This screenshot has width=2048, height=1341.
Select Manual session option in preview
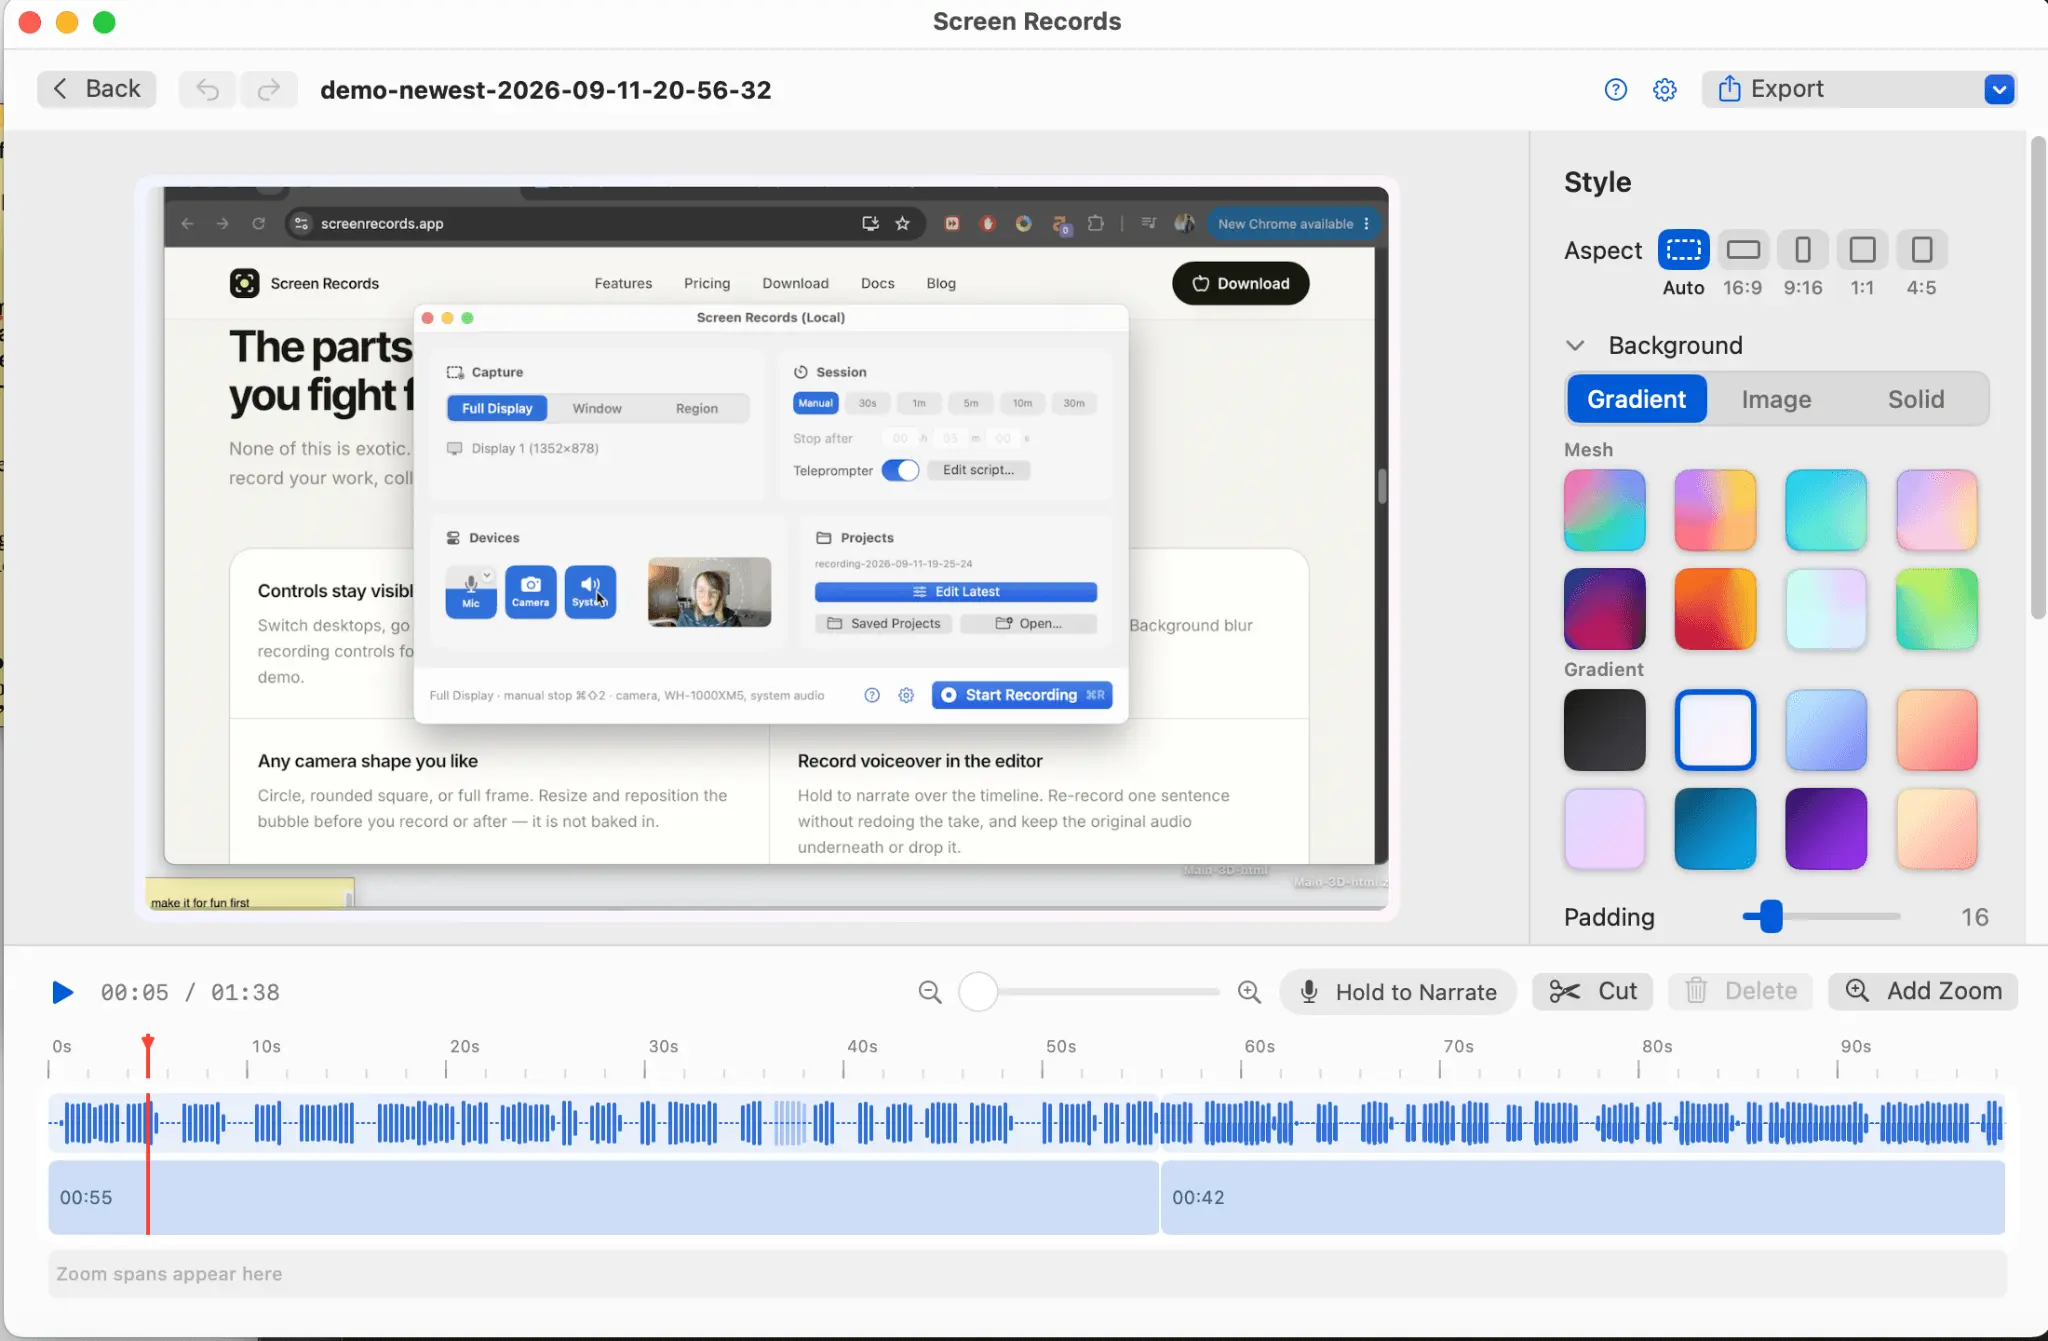click(x=815, y=403)
